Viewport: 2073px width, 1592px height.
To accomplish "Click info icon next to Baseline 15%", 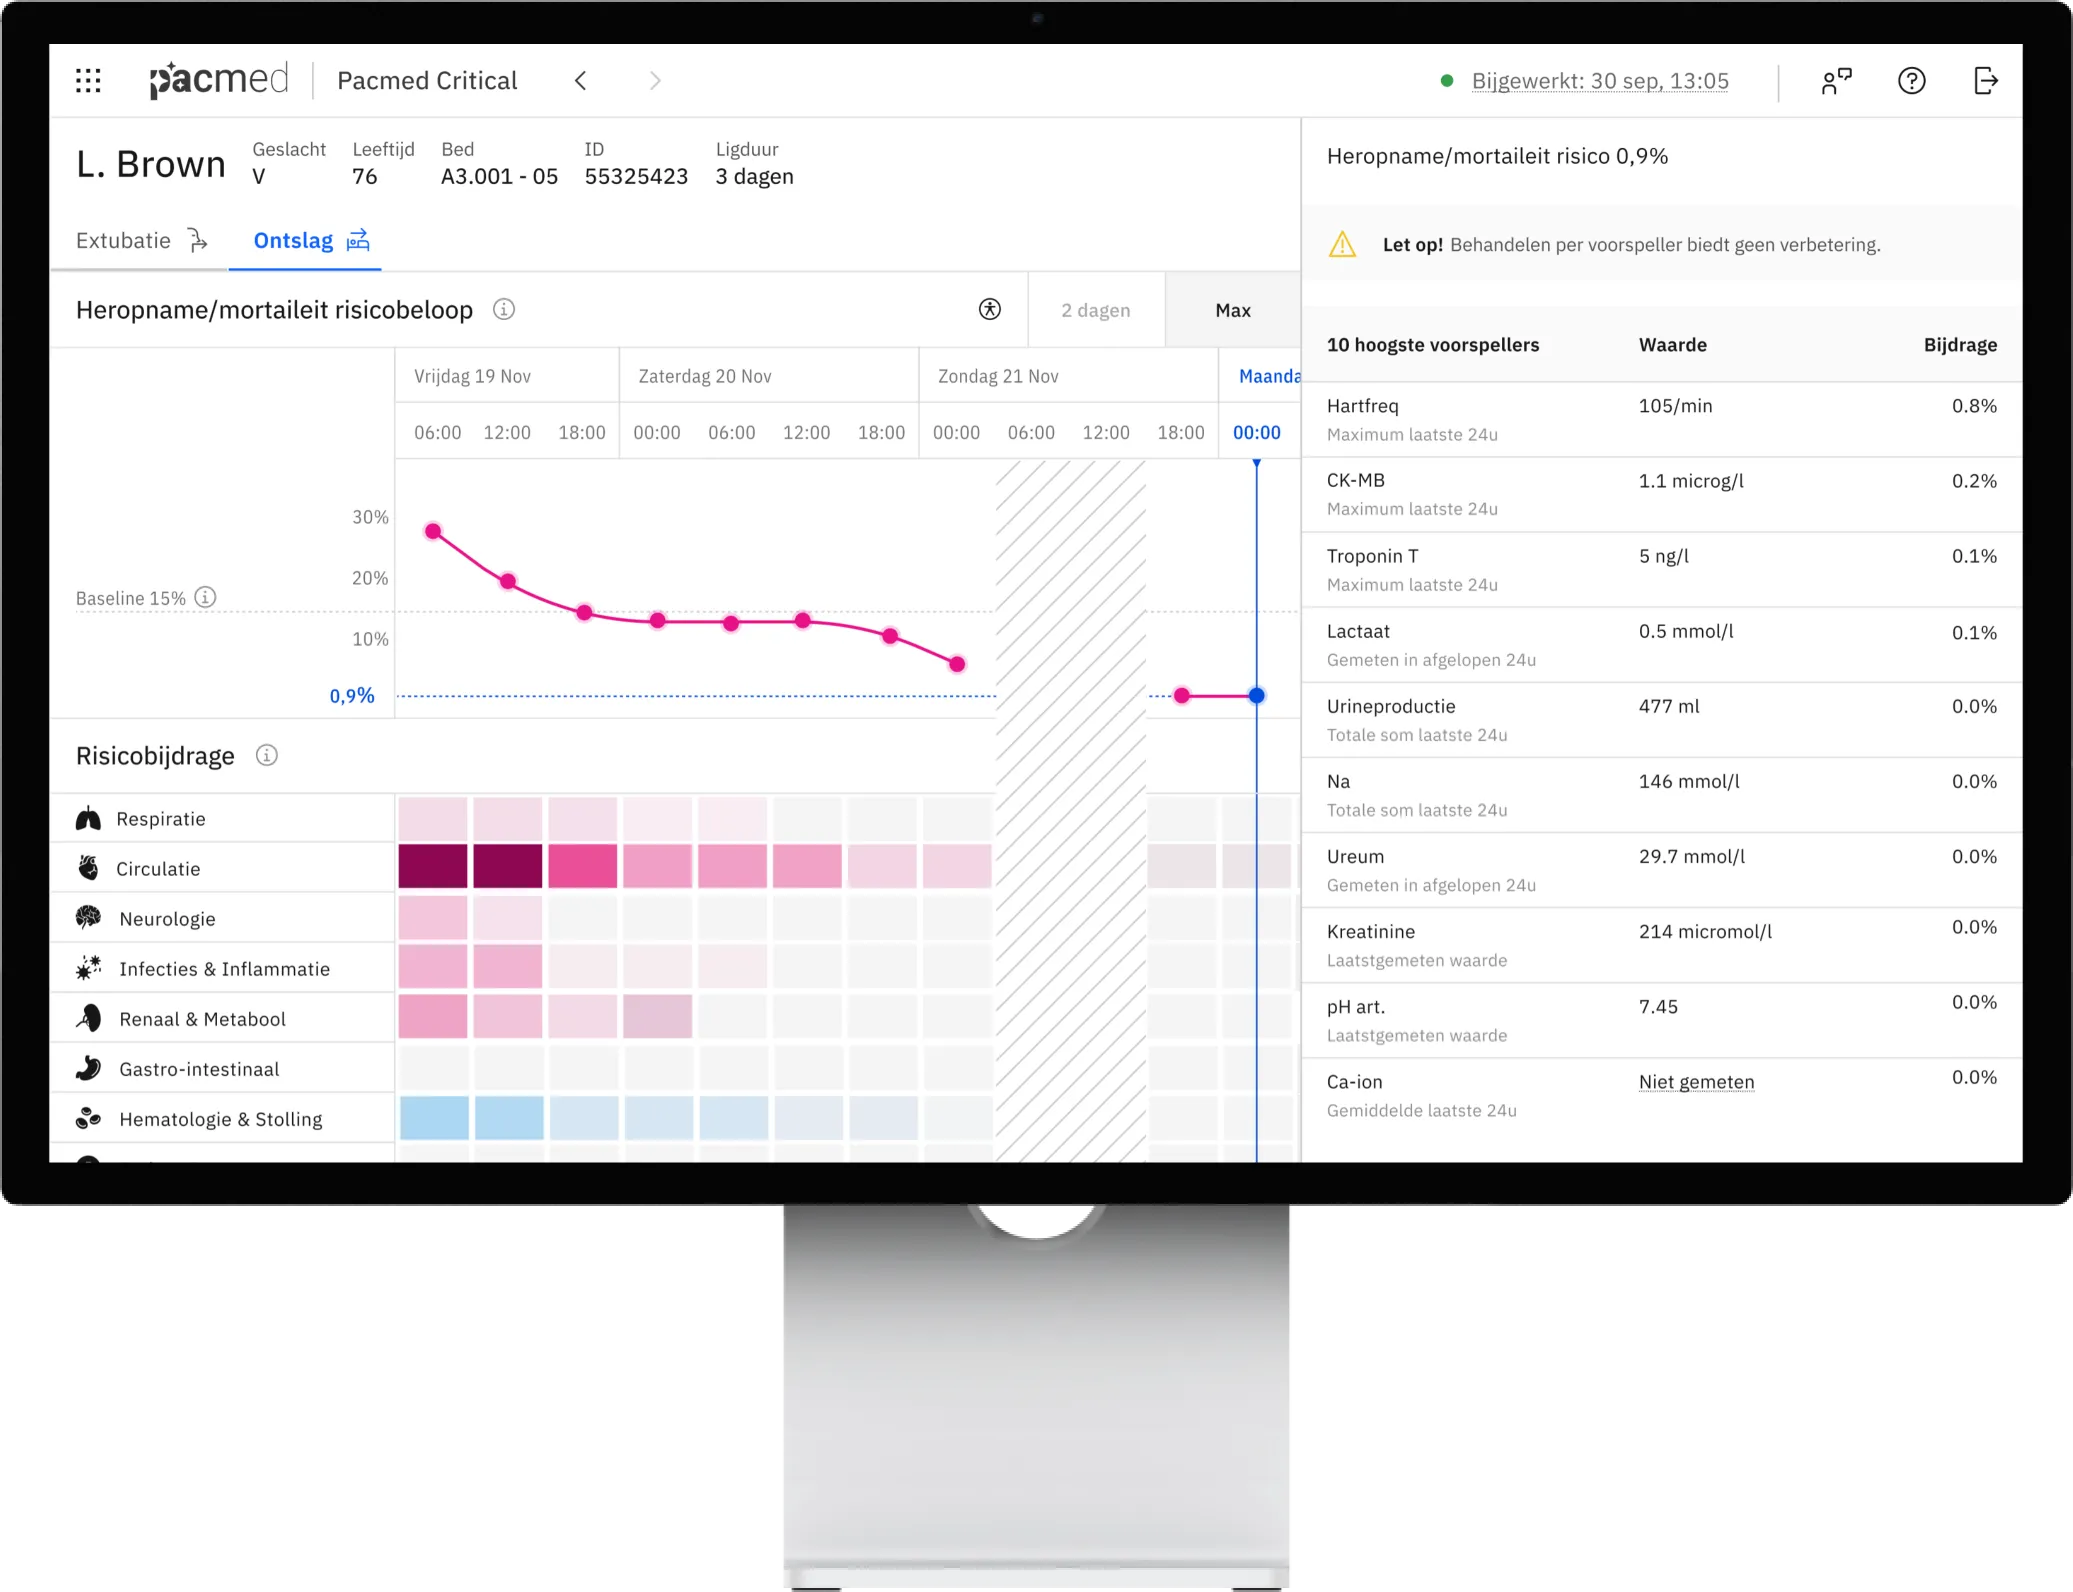I will click(x=205, y=598).
